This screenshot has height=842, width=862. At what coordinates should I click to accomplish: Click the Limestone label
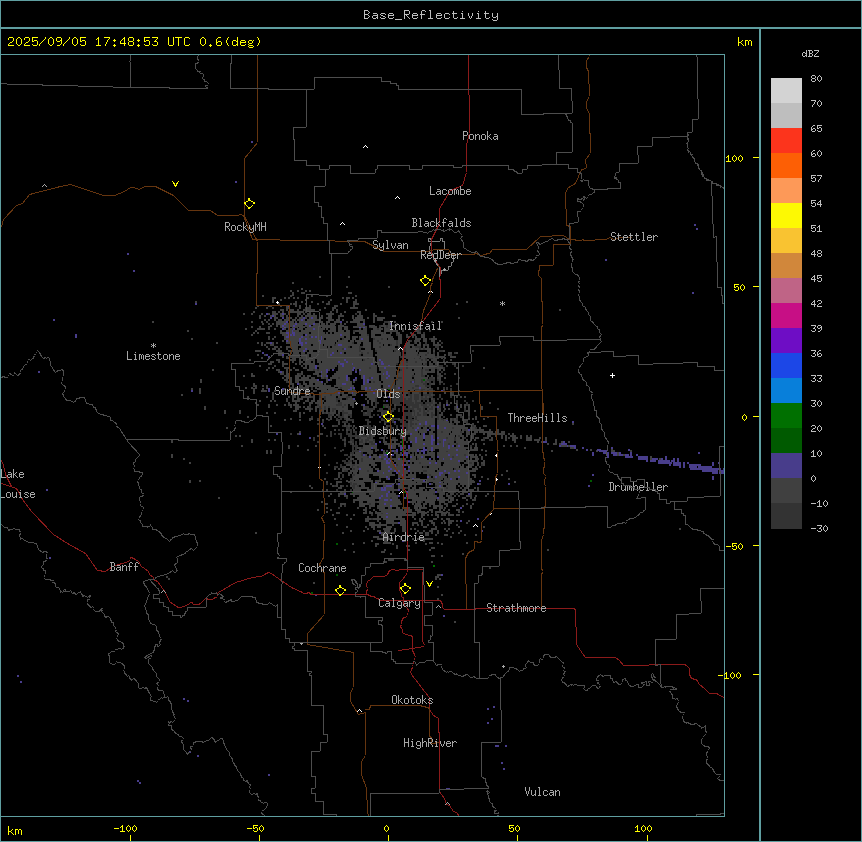tap(153, 356)
